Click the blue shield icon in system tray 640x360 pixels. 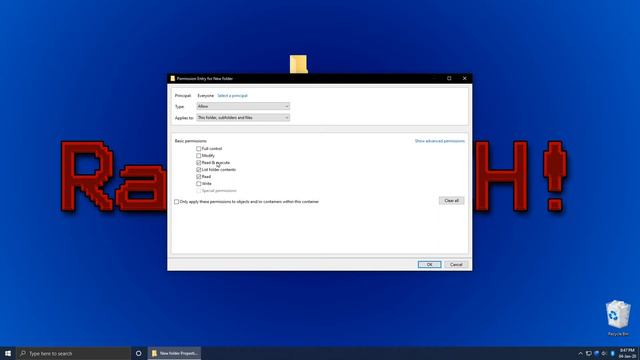click(596, 353)
